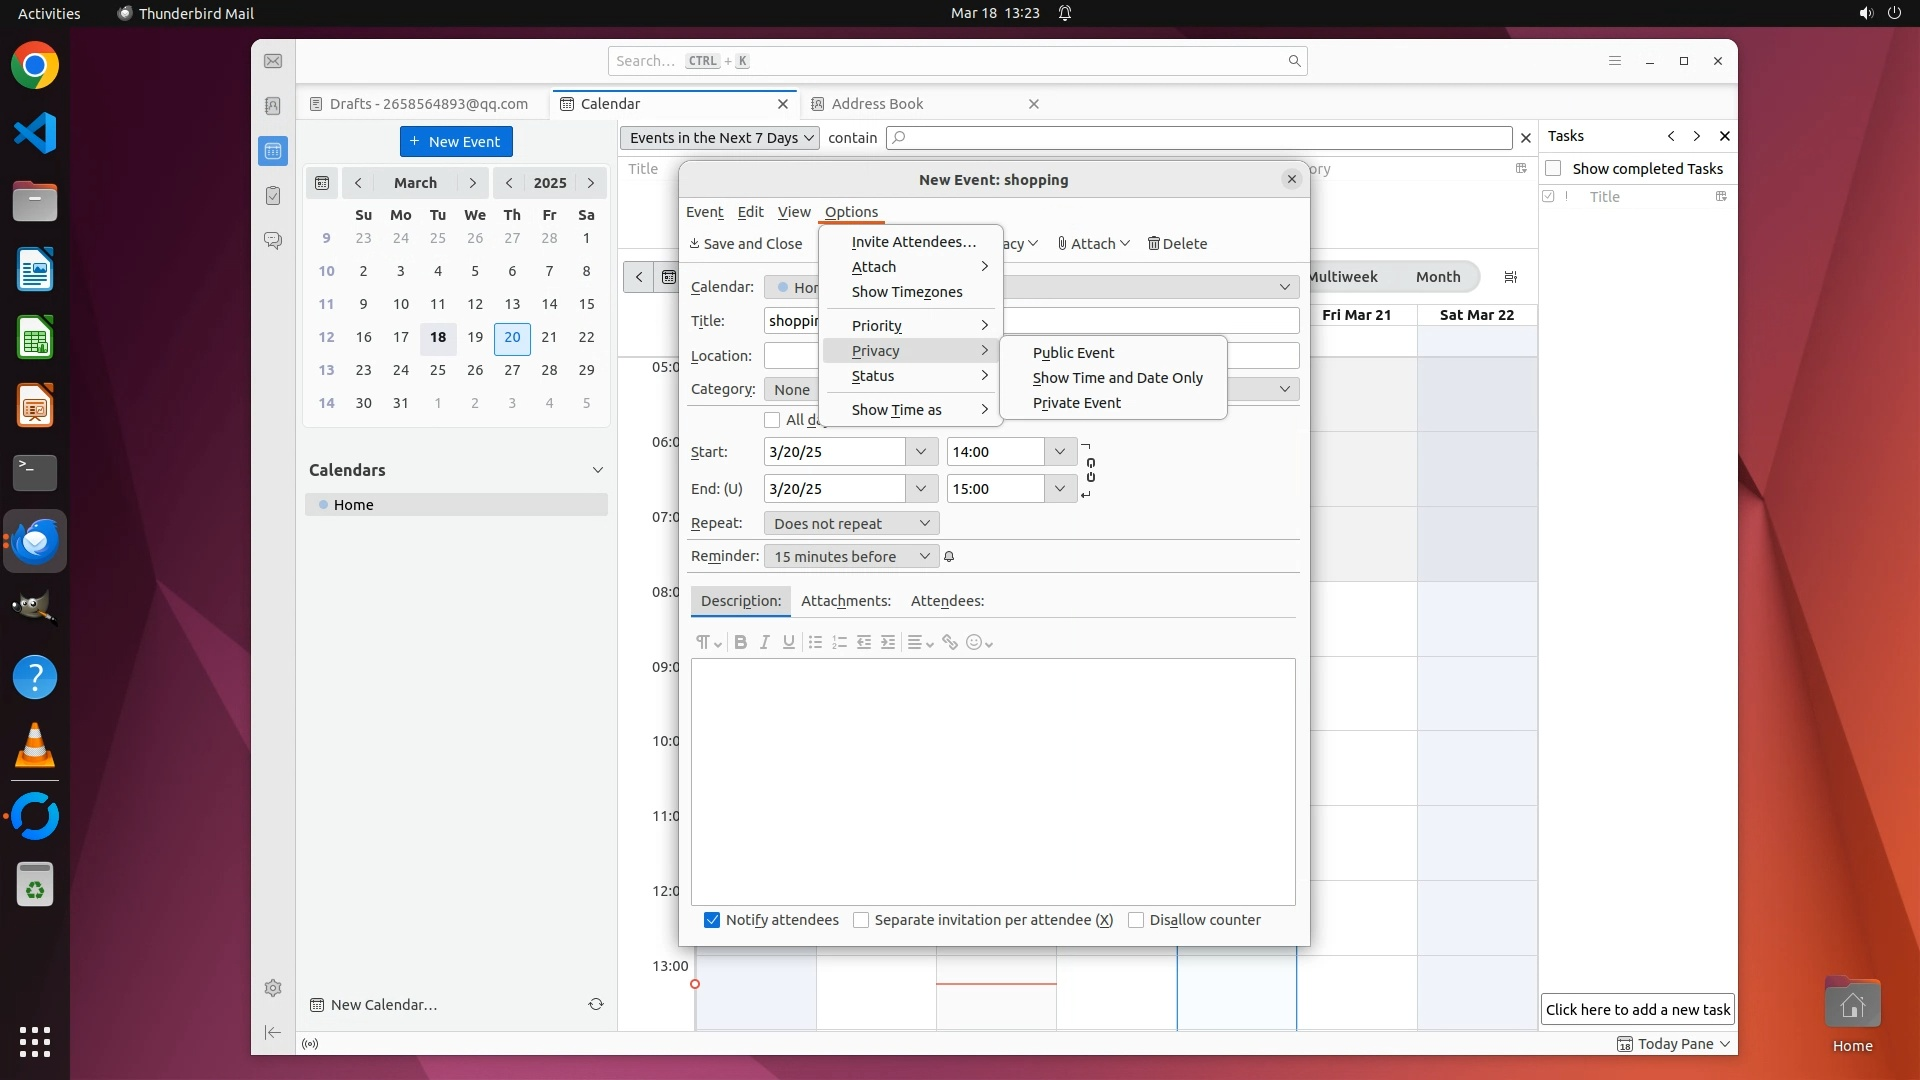This screenshot has width=1920, height=1080.
Task: Click the calendar sync refresh icon
Action: pos(596,1004)
